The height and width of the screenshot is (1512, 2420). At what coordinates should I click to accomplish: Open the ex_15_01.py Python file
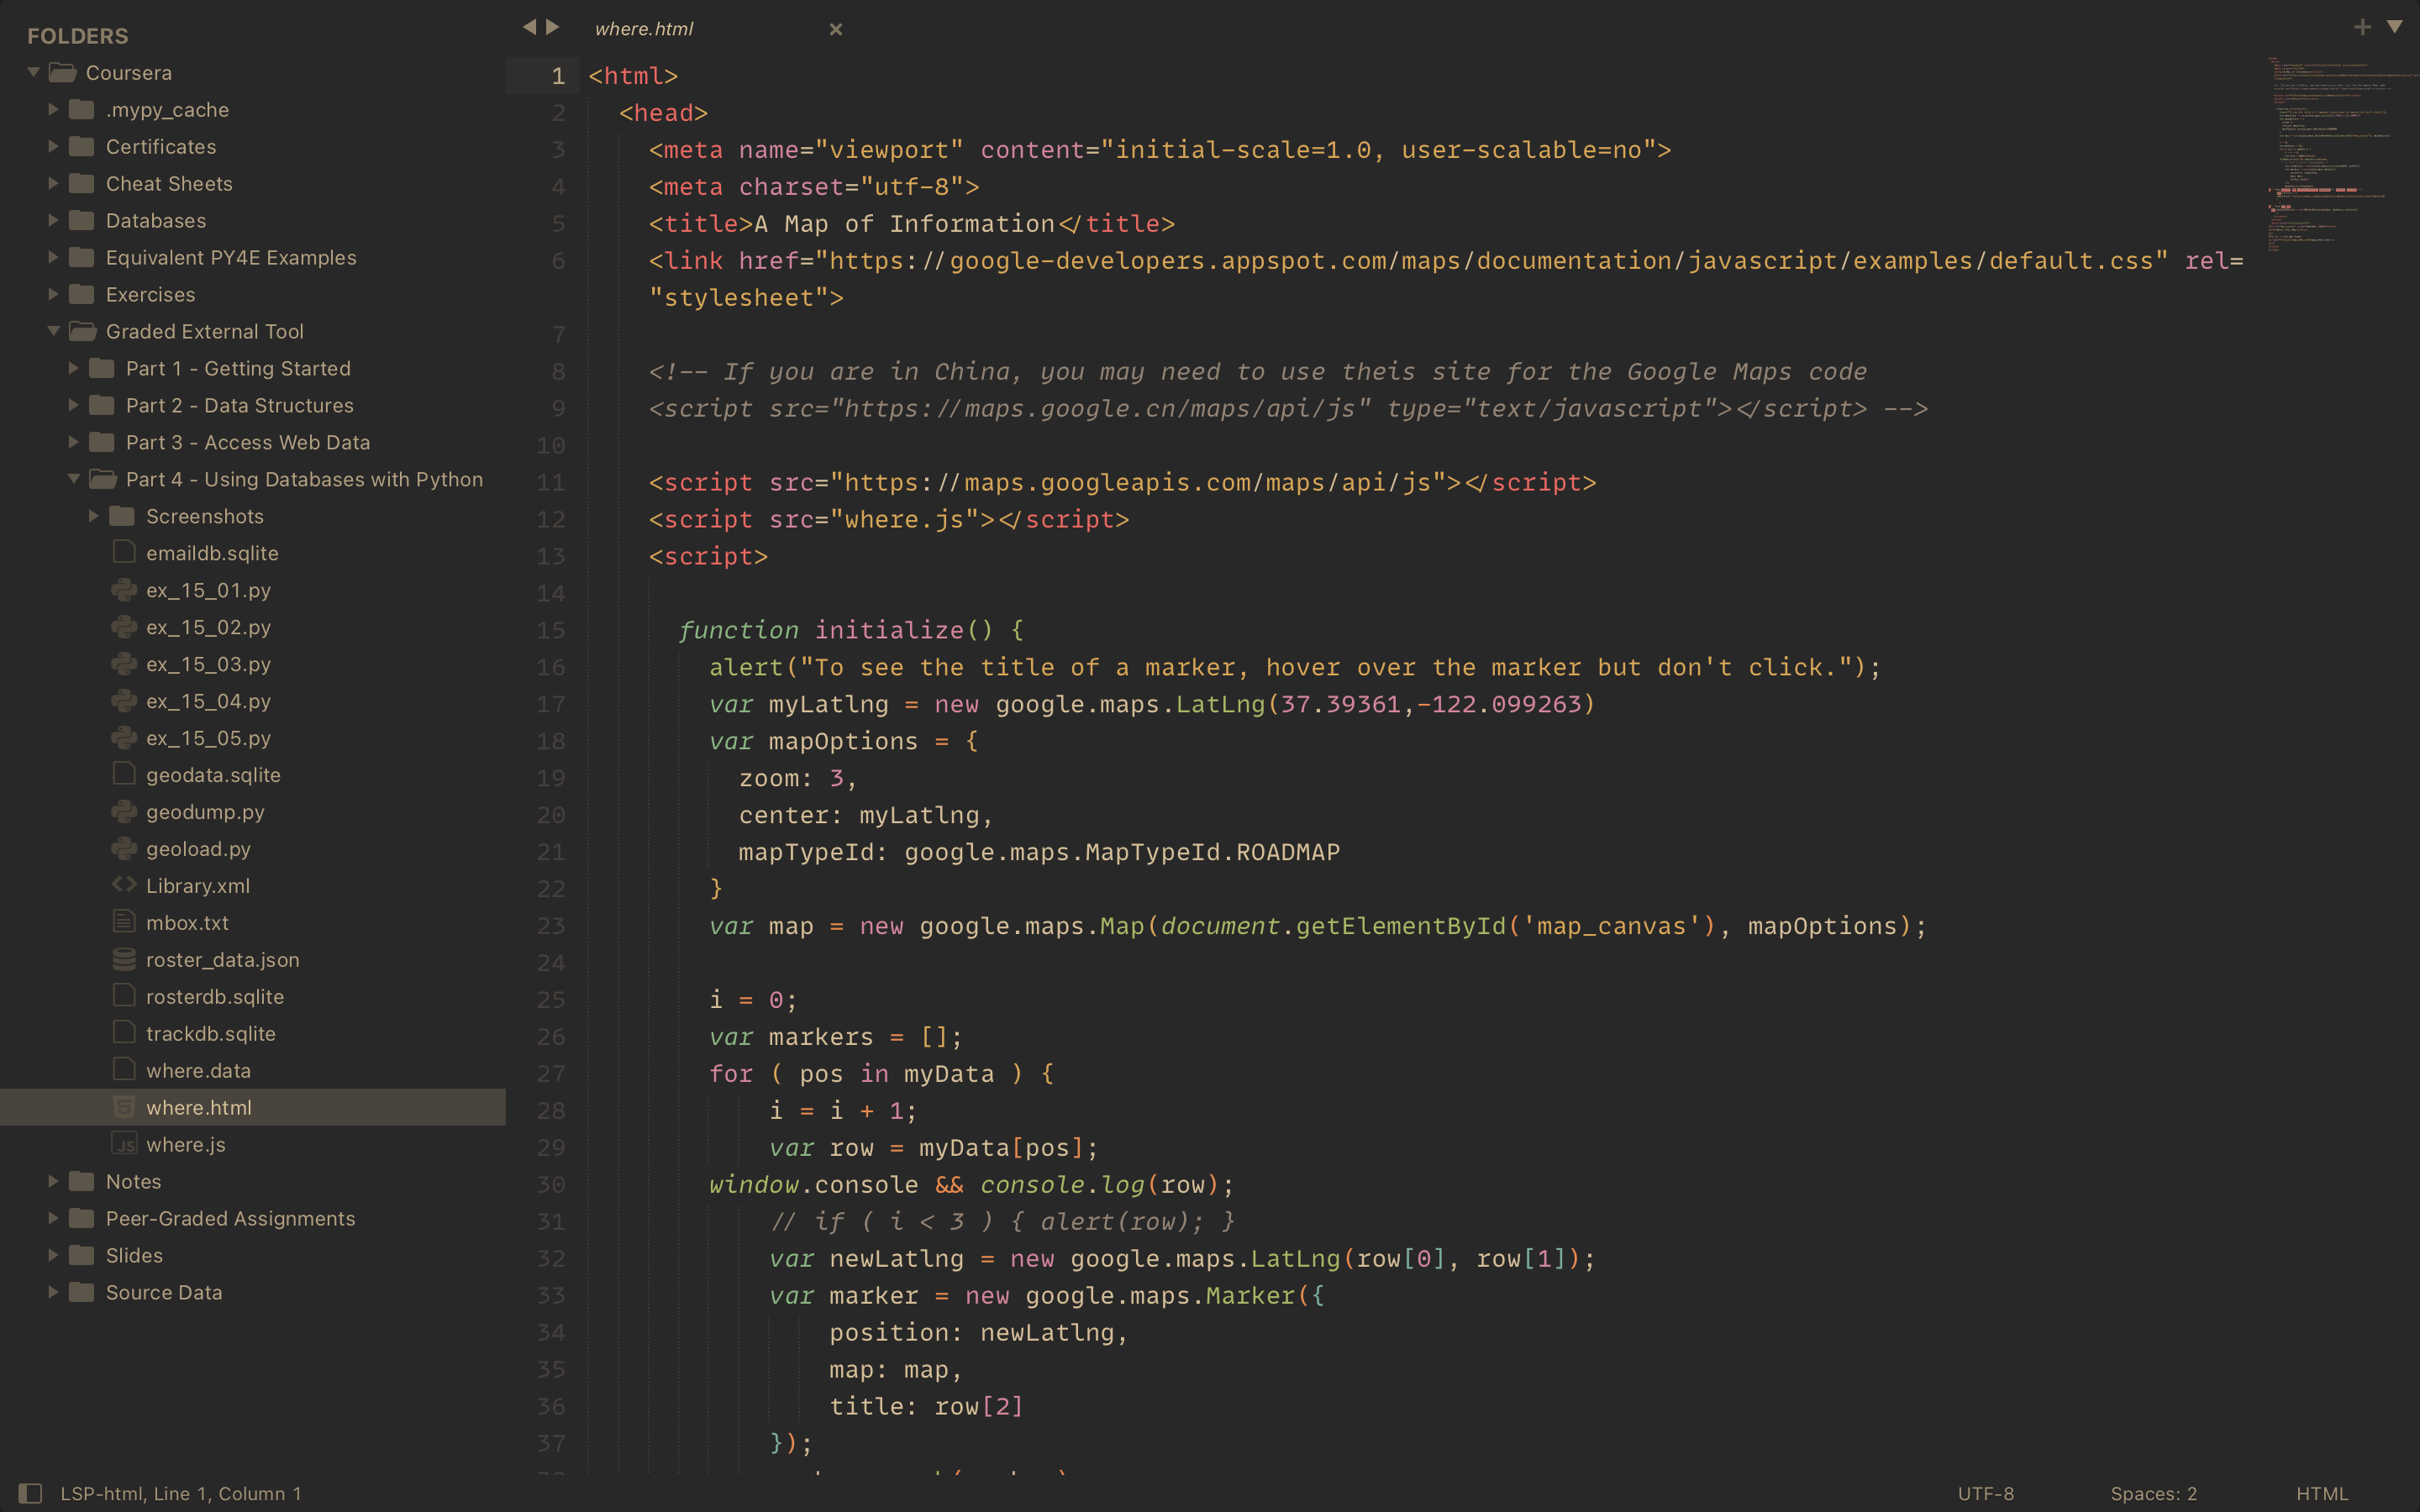208,590
